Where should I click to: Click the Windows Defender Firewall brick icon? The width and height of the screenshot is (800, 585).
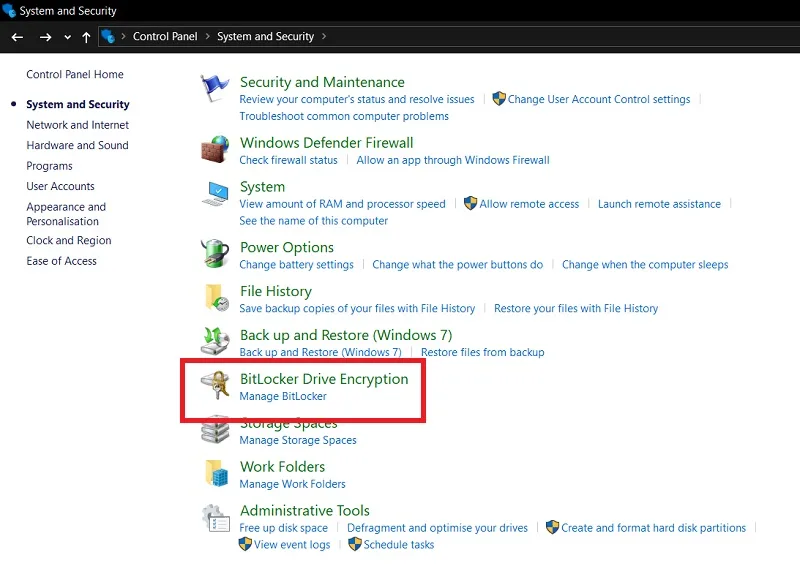pyautogui.click(x=215, y=149)
